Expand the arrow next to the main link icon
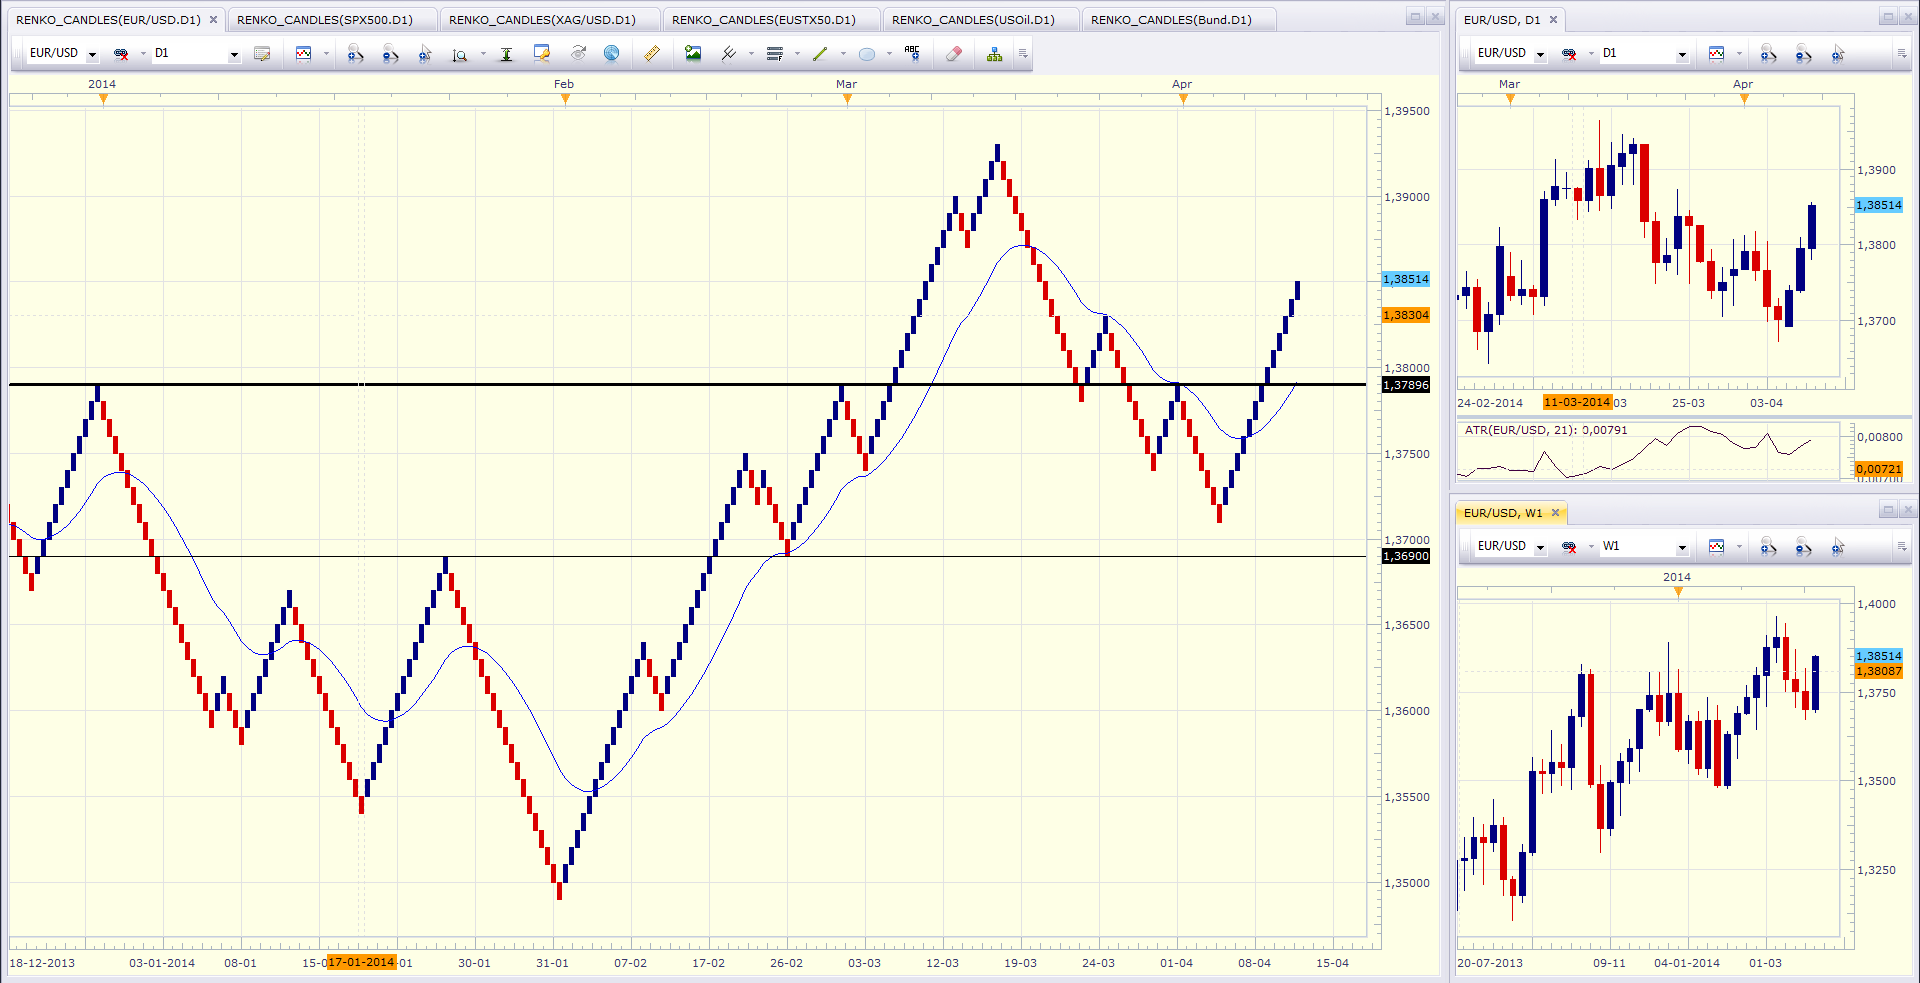 (x=143, y=54)
